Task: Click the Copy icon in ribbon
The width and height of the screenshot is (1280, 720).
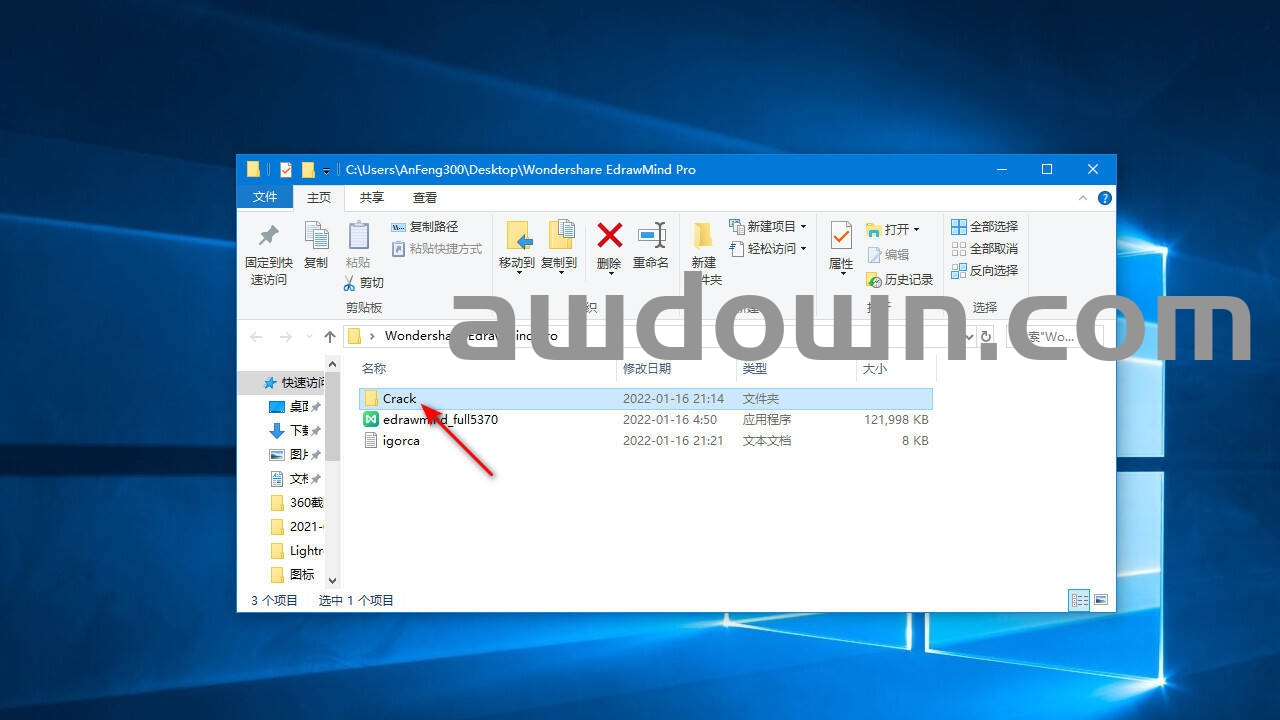Action: click(316, 237)
